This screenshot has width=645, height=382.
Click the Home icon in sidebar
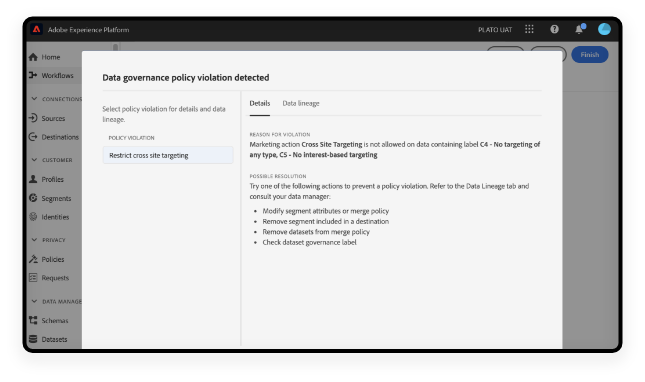33,57
